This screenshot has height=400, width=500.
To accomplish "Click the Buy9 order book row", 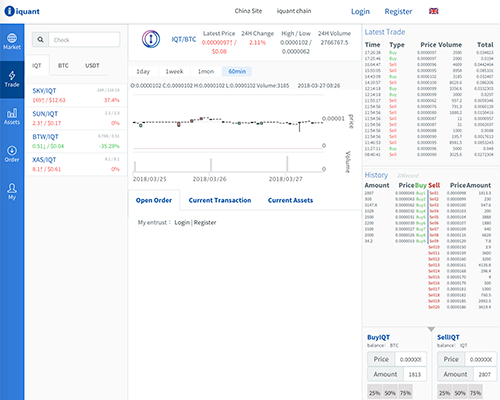I will [x=395, y=241].
